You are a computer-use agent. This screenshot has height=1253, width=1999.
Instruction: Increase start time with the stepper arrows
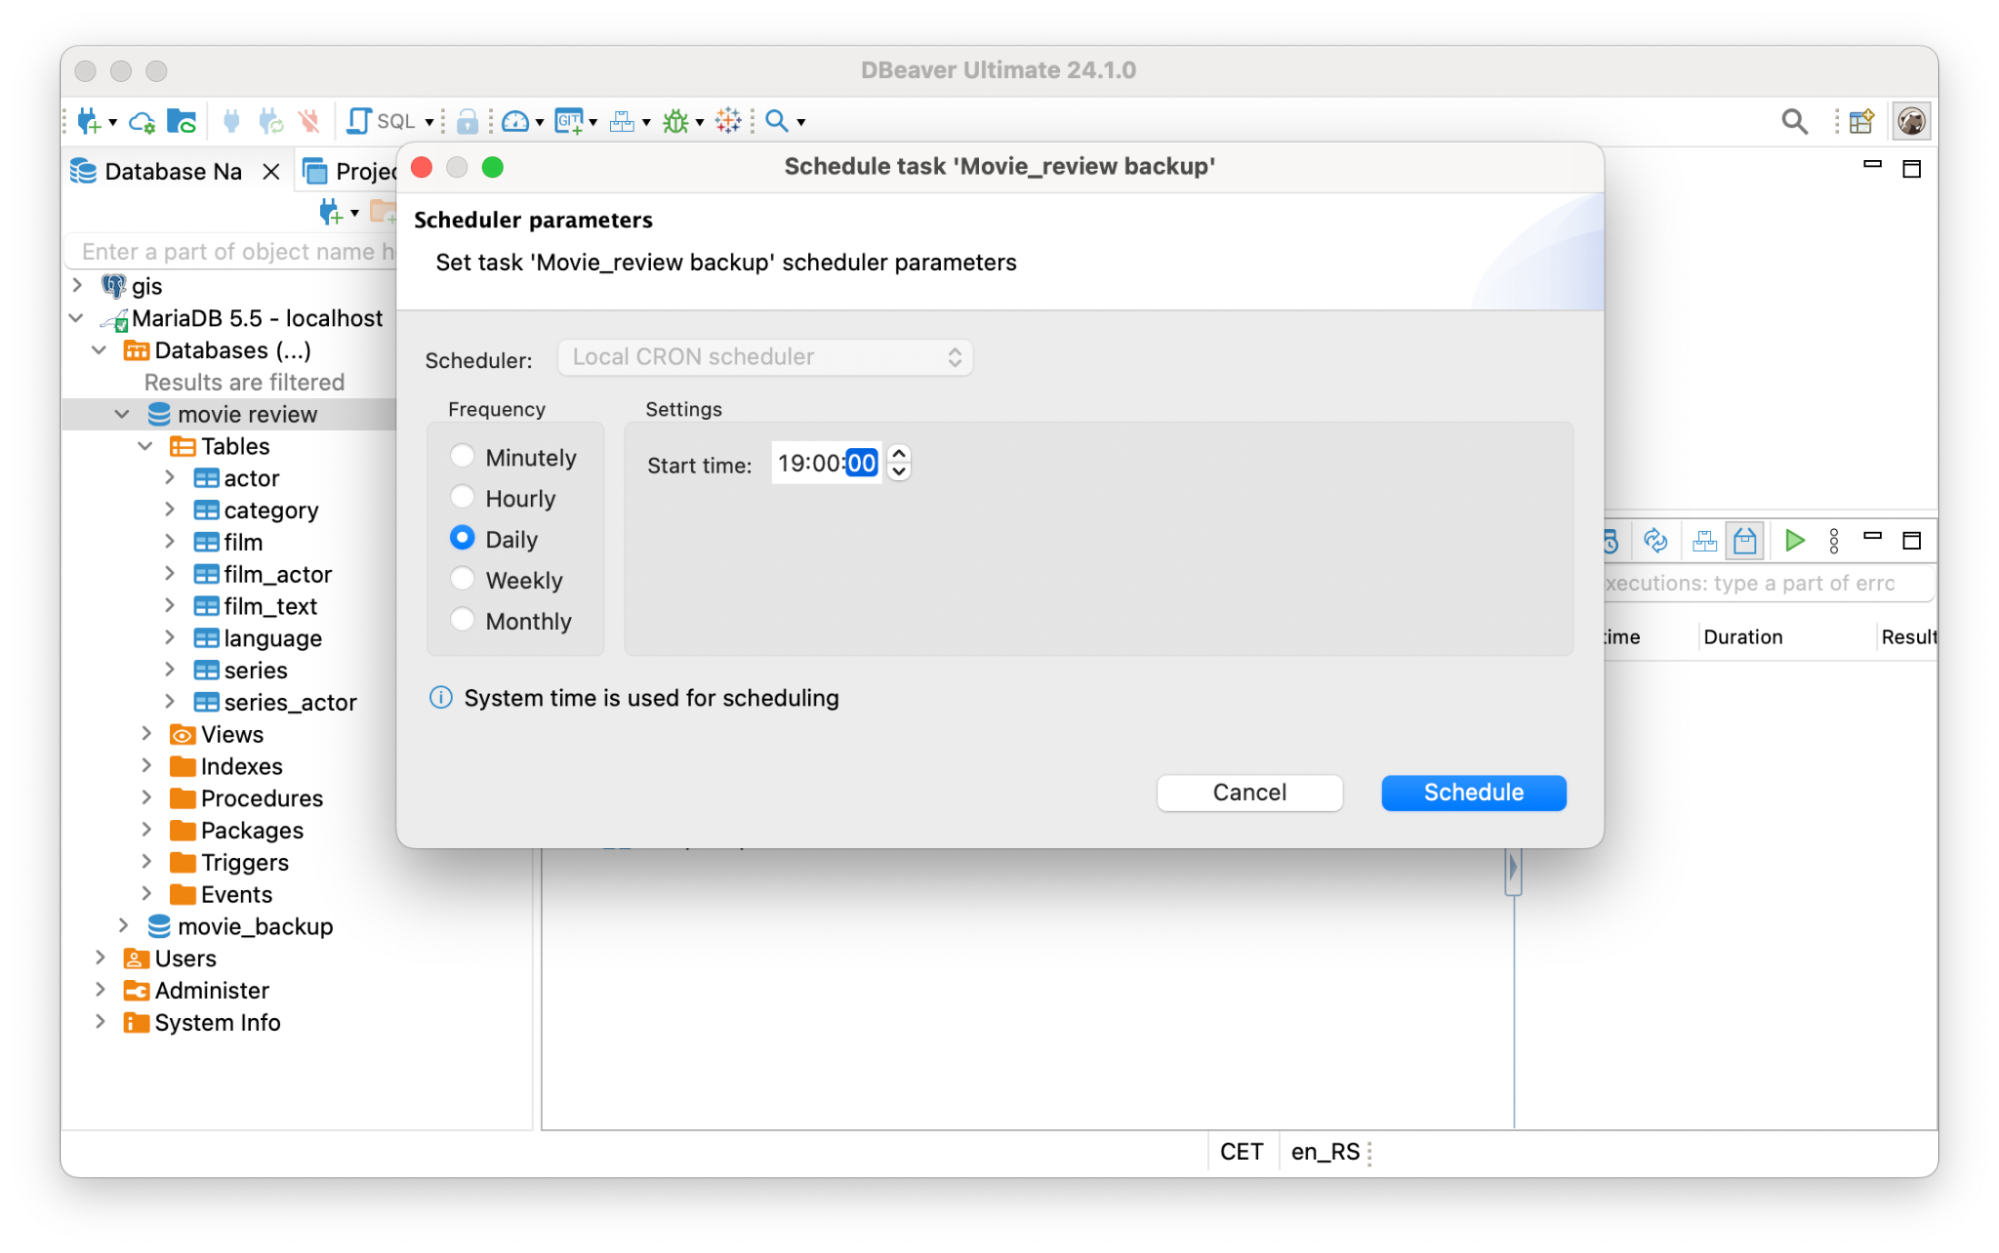point(898,455)
